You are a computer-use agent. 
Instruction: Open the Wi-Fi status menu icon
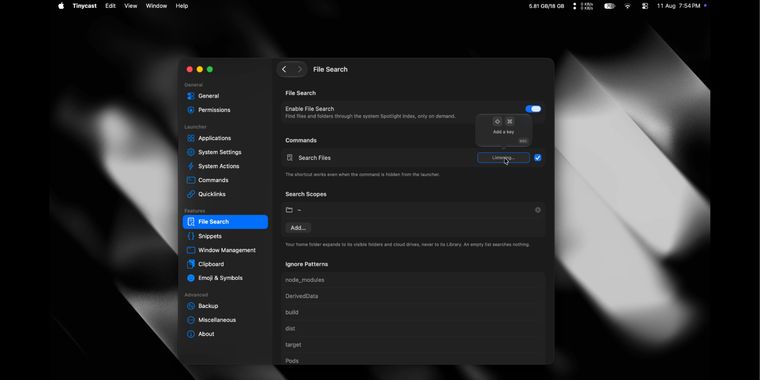tap(628, 6)
